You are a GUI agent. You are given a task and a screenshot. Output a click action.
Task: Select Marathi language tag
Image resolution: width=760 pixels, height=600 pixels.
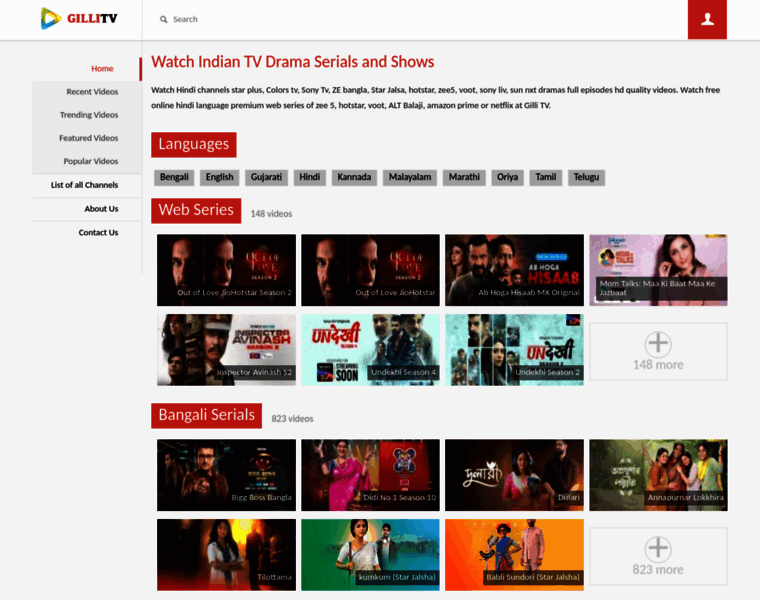tap(464, 177)
